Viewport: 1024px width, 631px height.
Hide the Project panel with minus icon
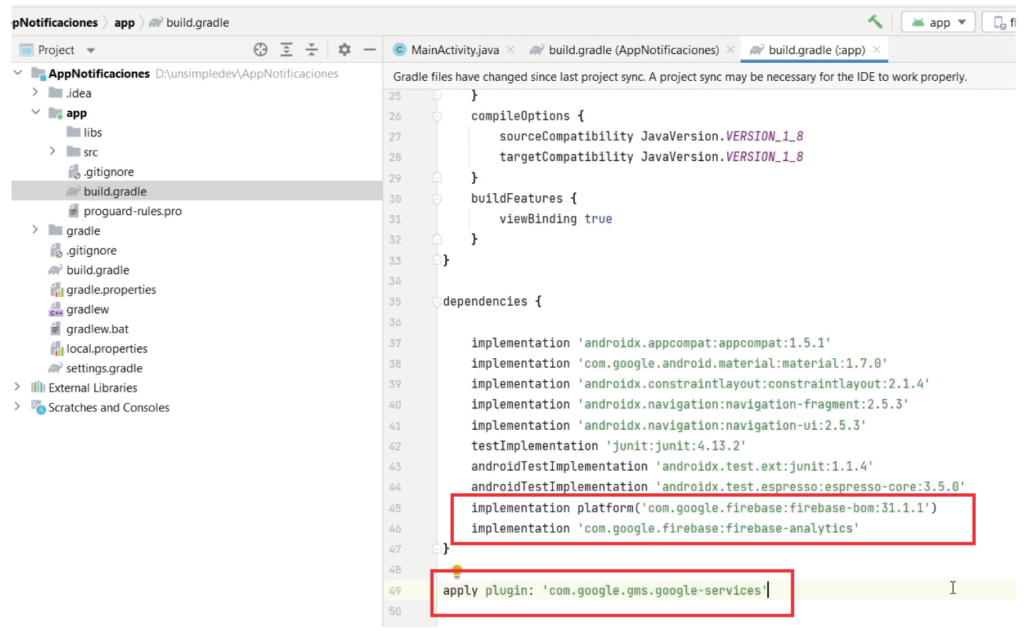point(369,50)
